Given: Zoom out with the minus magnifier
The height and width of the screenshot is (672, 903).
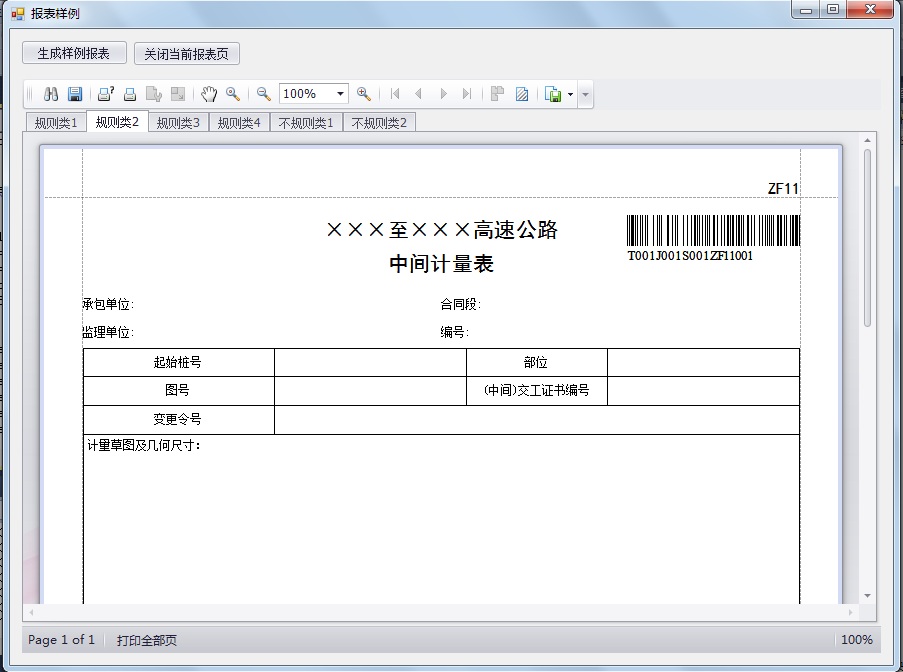Looking at the screenshot, I should point(264,94).
